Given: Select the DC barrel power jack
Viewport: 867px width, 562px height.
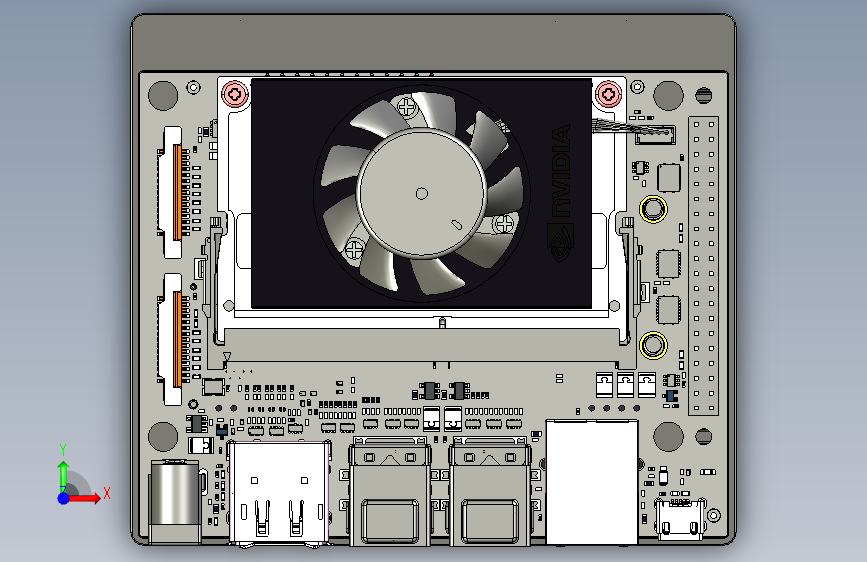Looking at the screenshot, I should coord(175,501).
